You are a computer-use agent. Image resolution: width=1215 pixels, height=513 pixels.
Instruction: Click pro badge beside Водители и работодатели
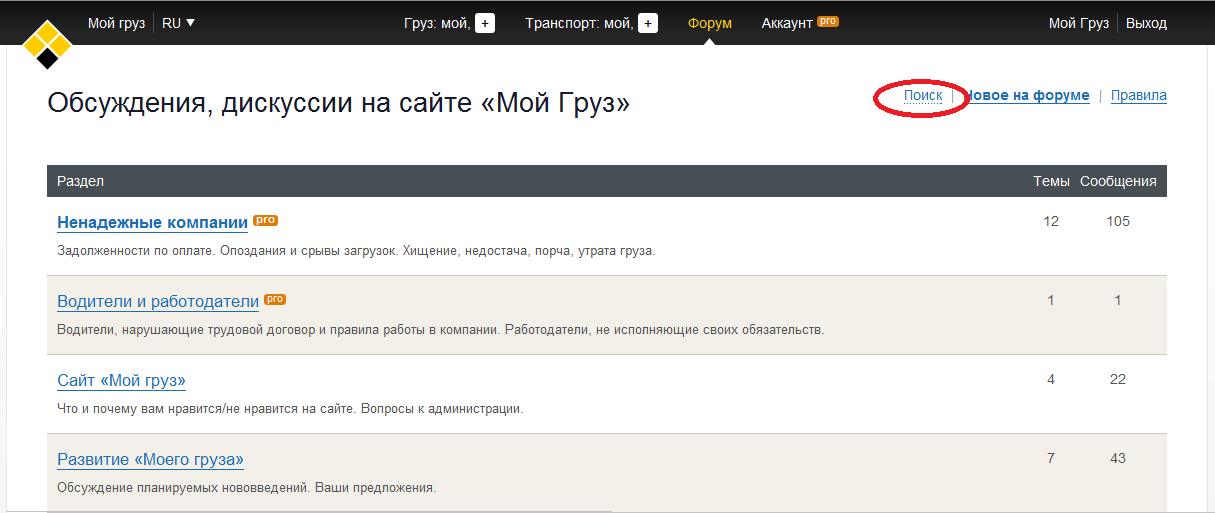pos(276,299)
